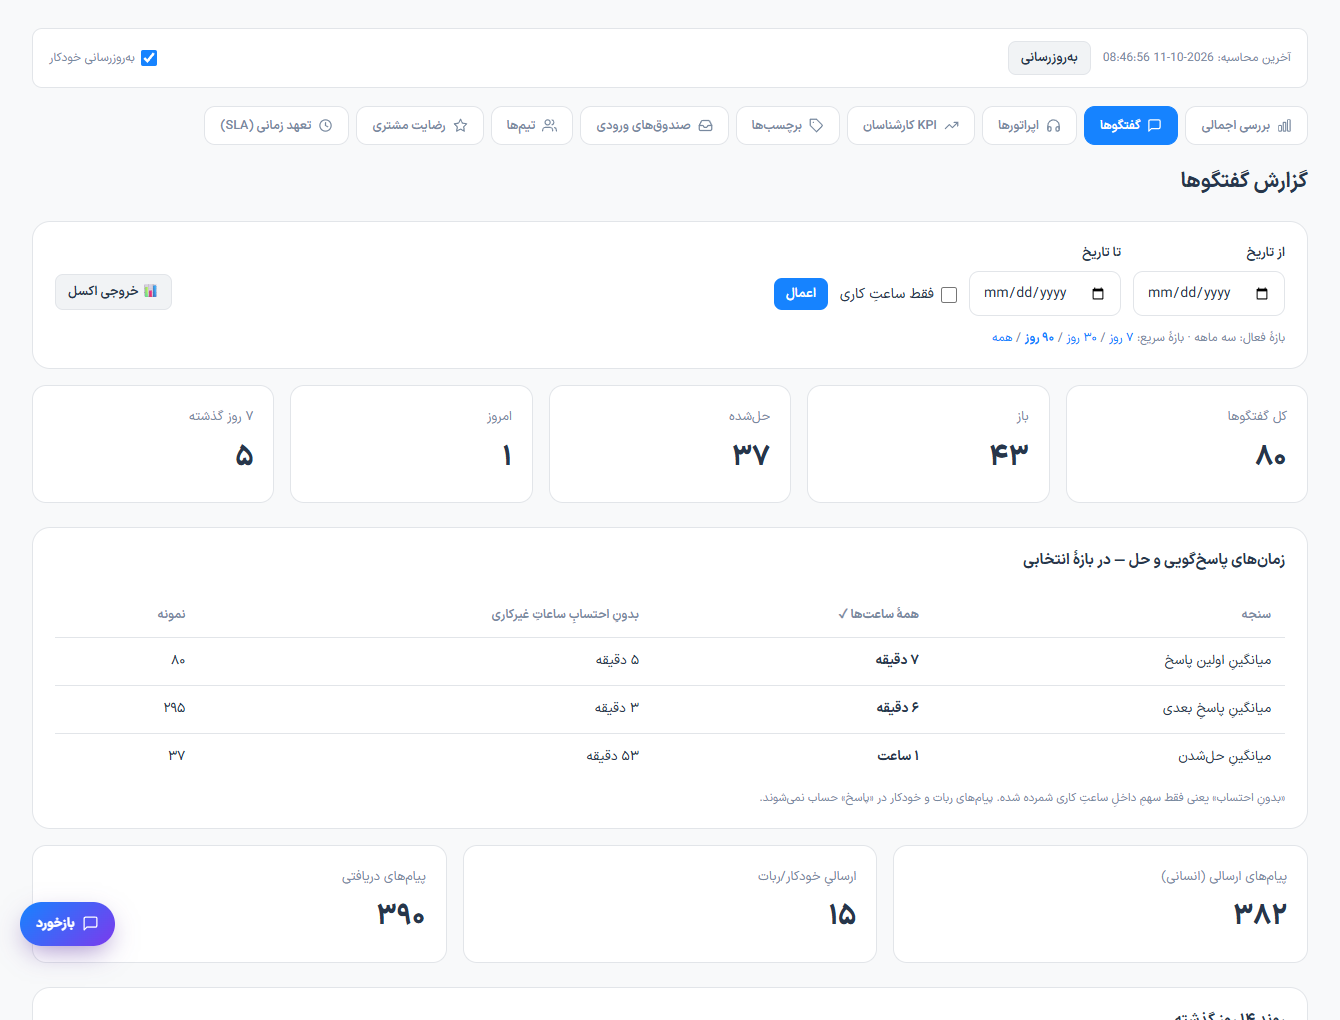Click the ۷ دقیقه cell in the table
Viewport: 1340px width, 1020px height.
pos(897,660)
